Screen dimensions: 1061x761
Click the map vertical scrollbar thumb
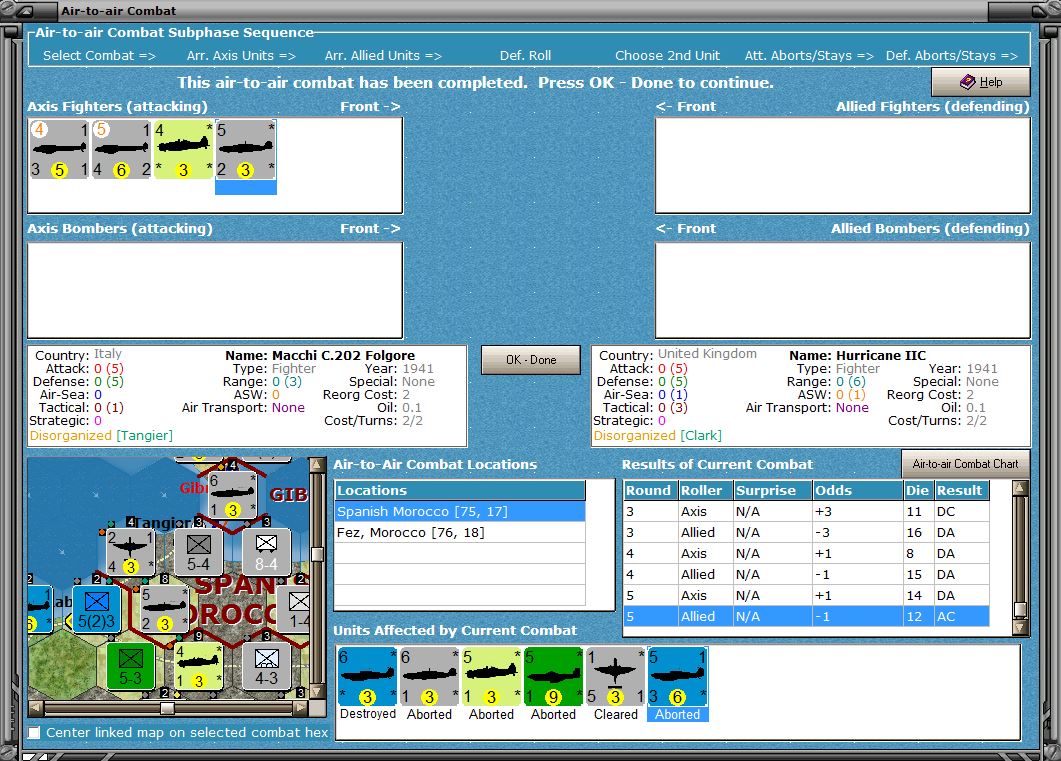316,555
